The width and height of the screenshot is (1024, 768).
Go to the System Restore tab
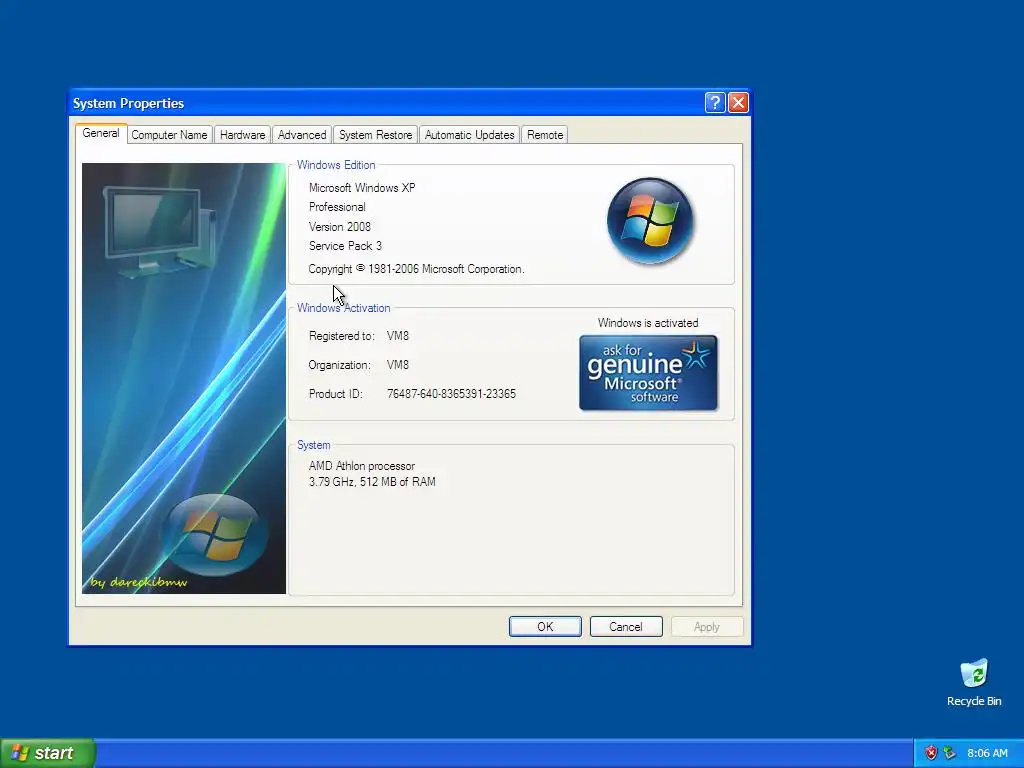(376, 135)
